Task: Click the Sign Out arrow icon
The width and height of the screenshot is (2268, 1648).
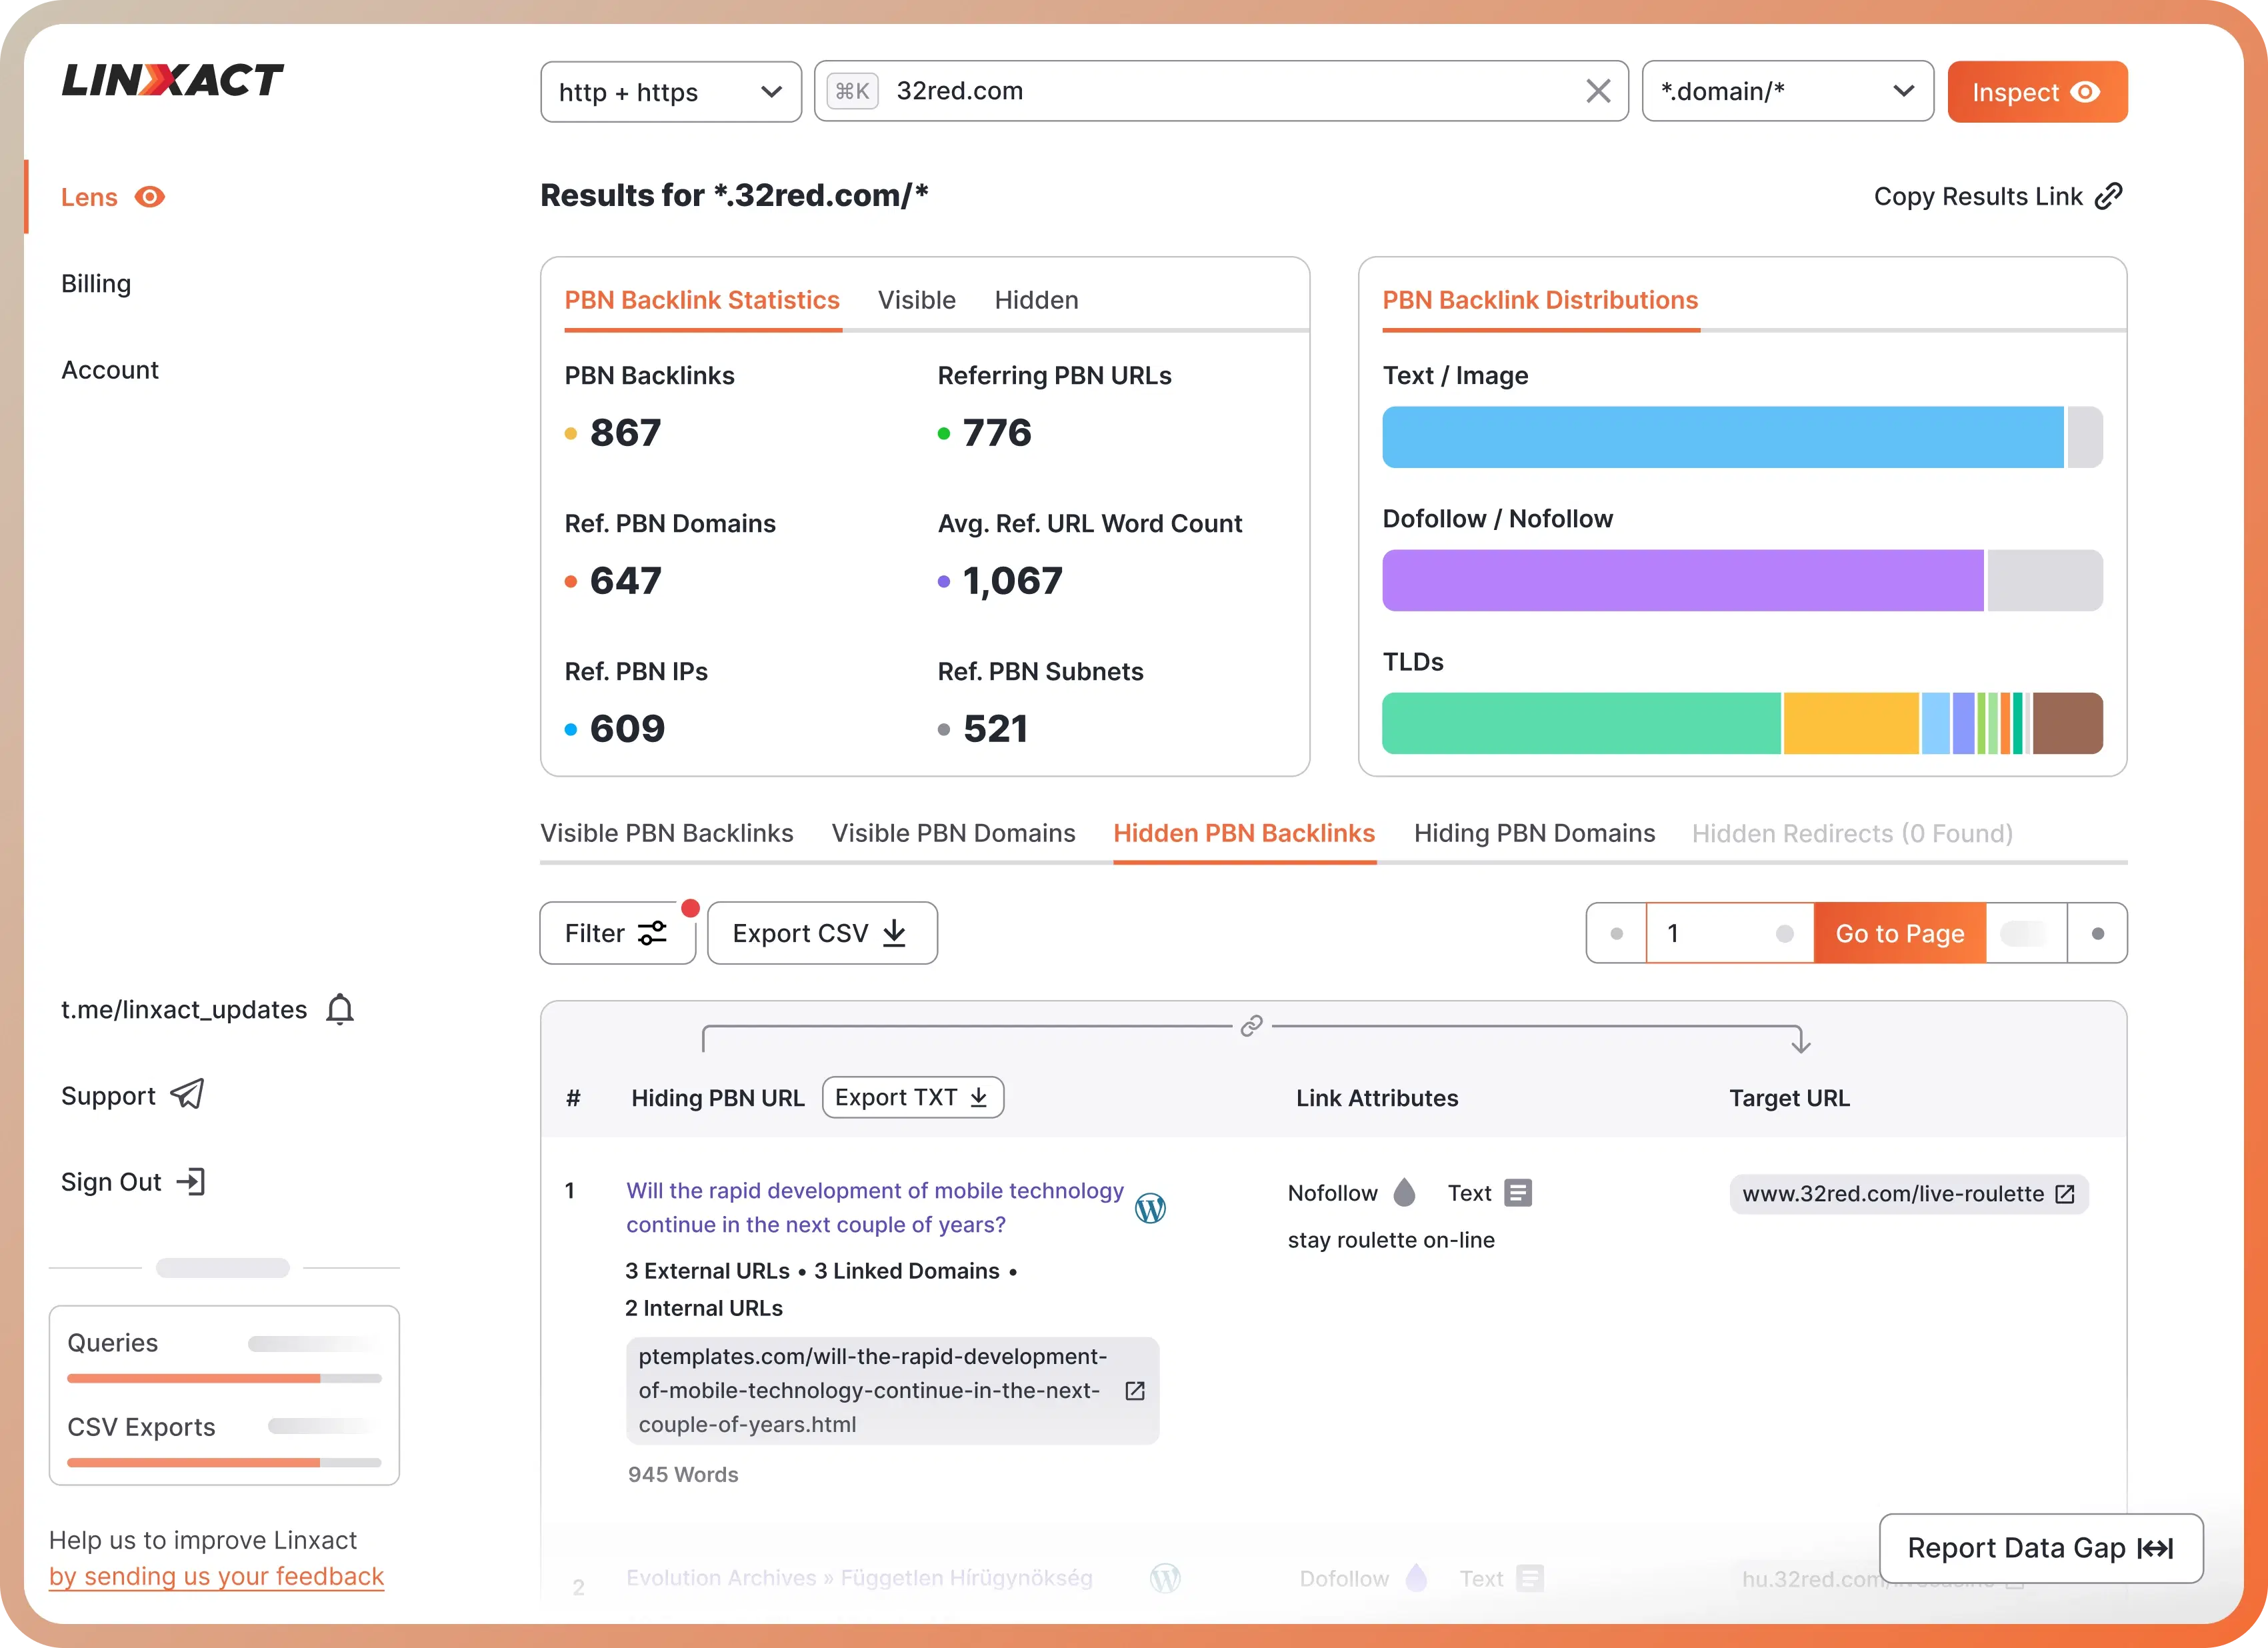Action: (191, 1182)
